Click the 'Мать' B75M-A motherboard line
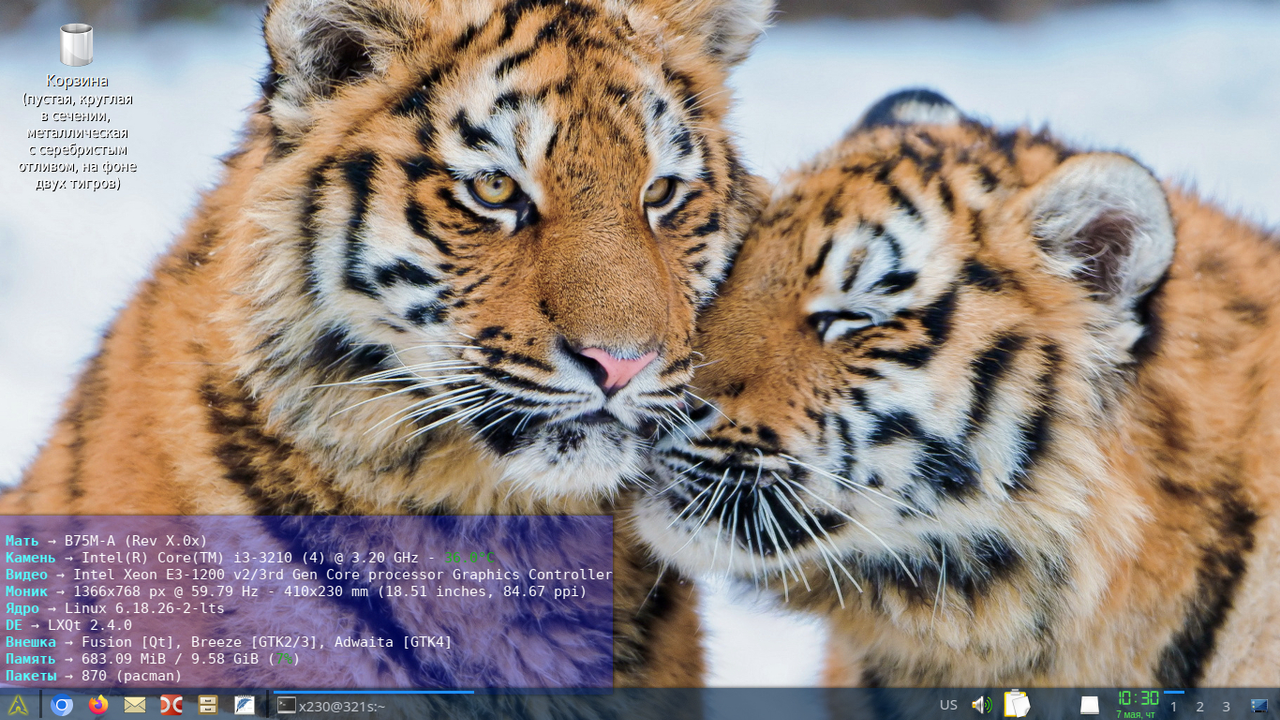 pos(106,541)
